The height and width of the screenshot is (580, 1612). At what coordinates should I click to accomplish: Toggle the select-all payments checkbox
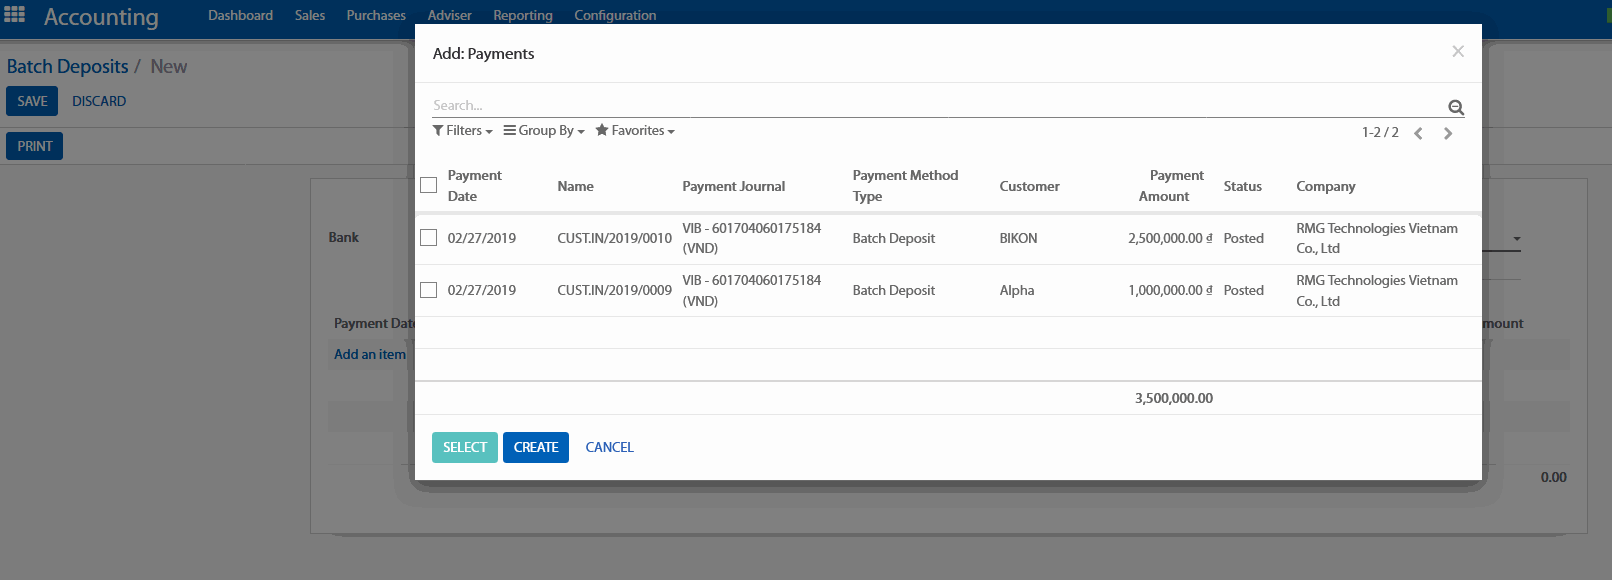pos(429,185)
